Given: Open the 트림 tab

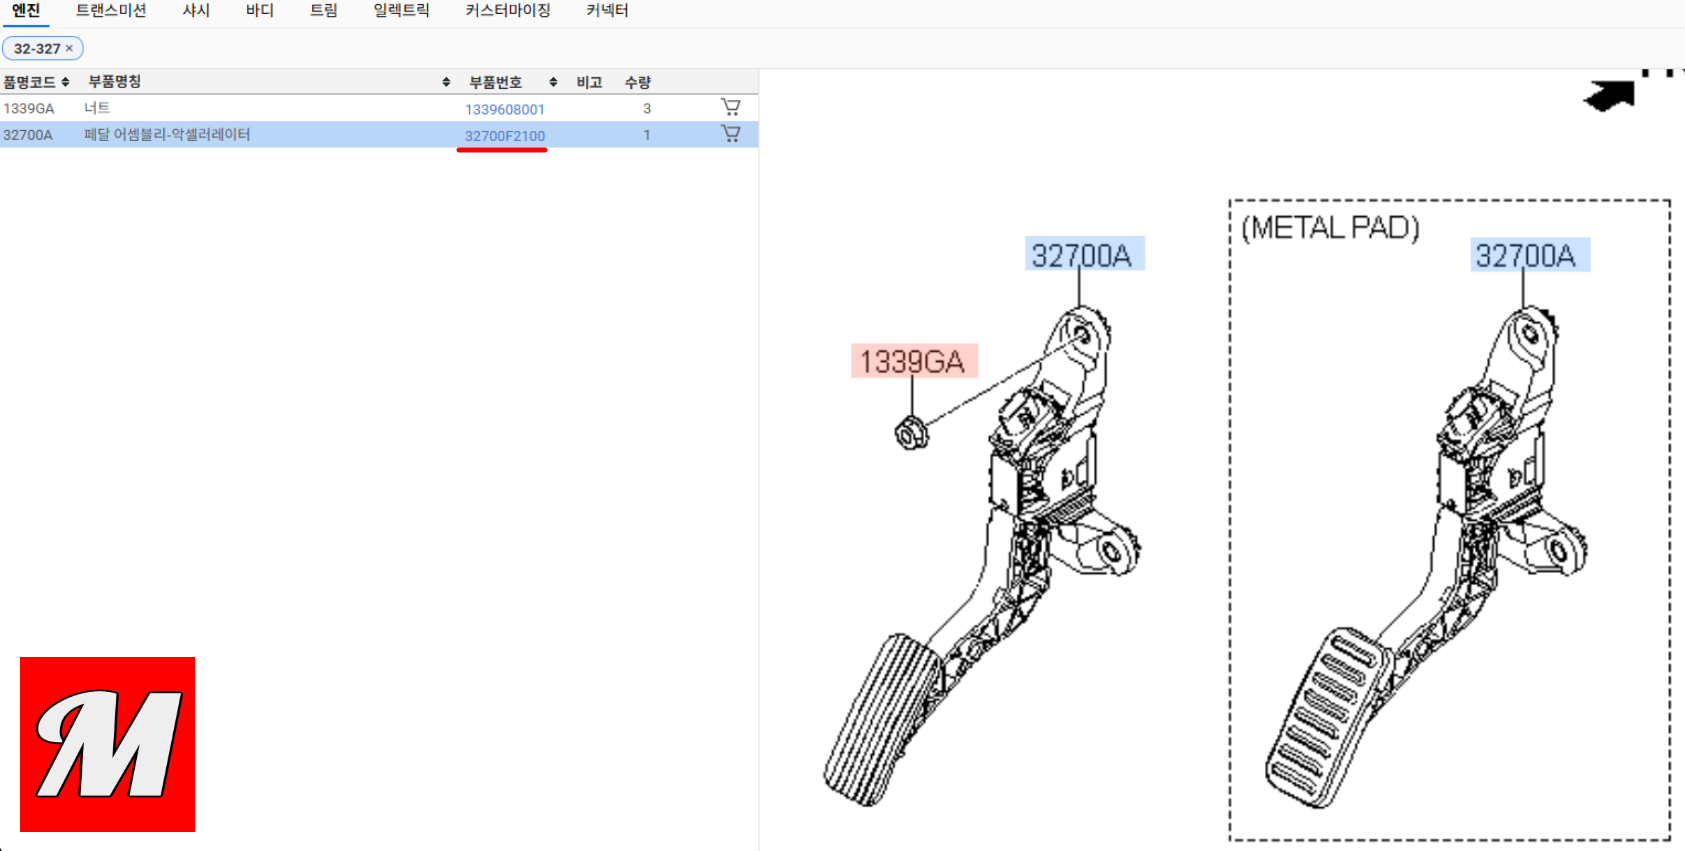Looking at the screenshot, I should (324, 11).
